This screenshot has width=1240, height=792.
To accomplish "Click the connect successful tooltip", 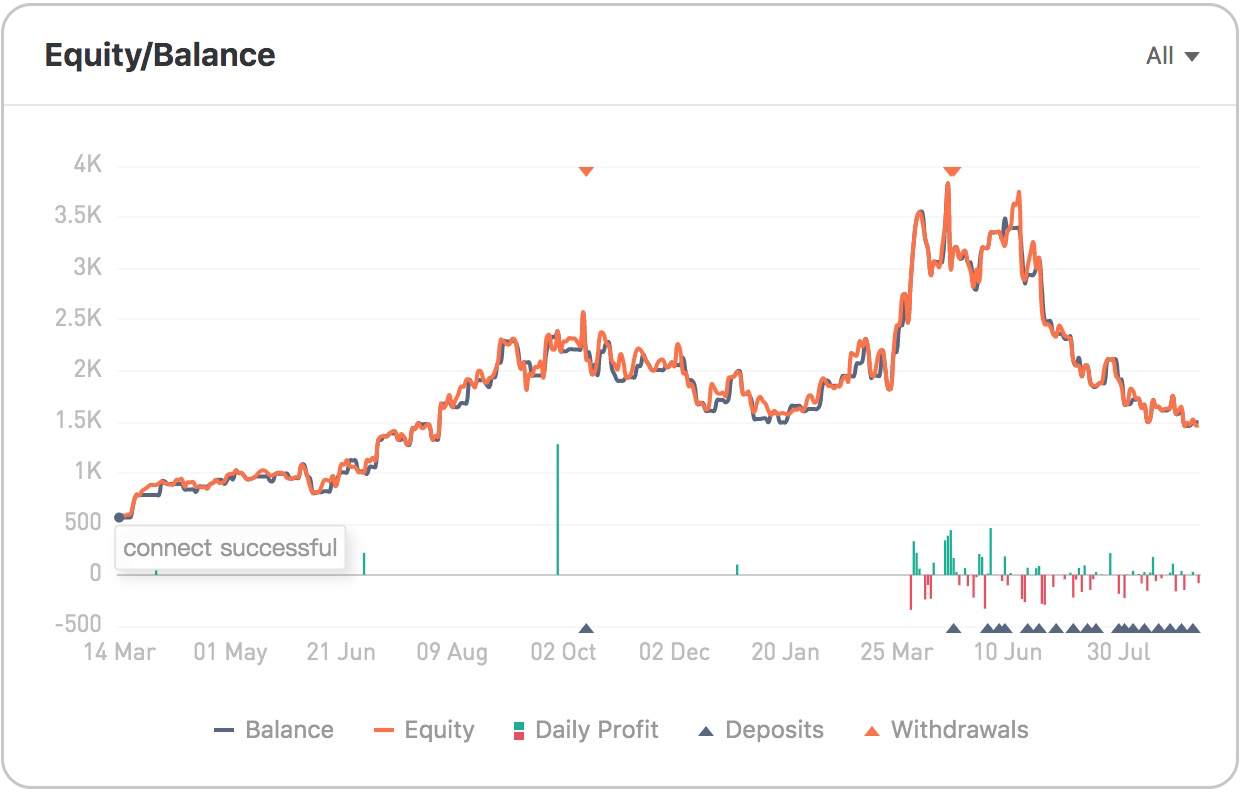I will point(230,548).
